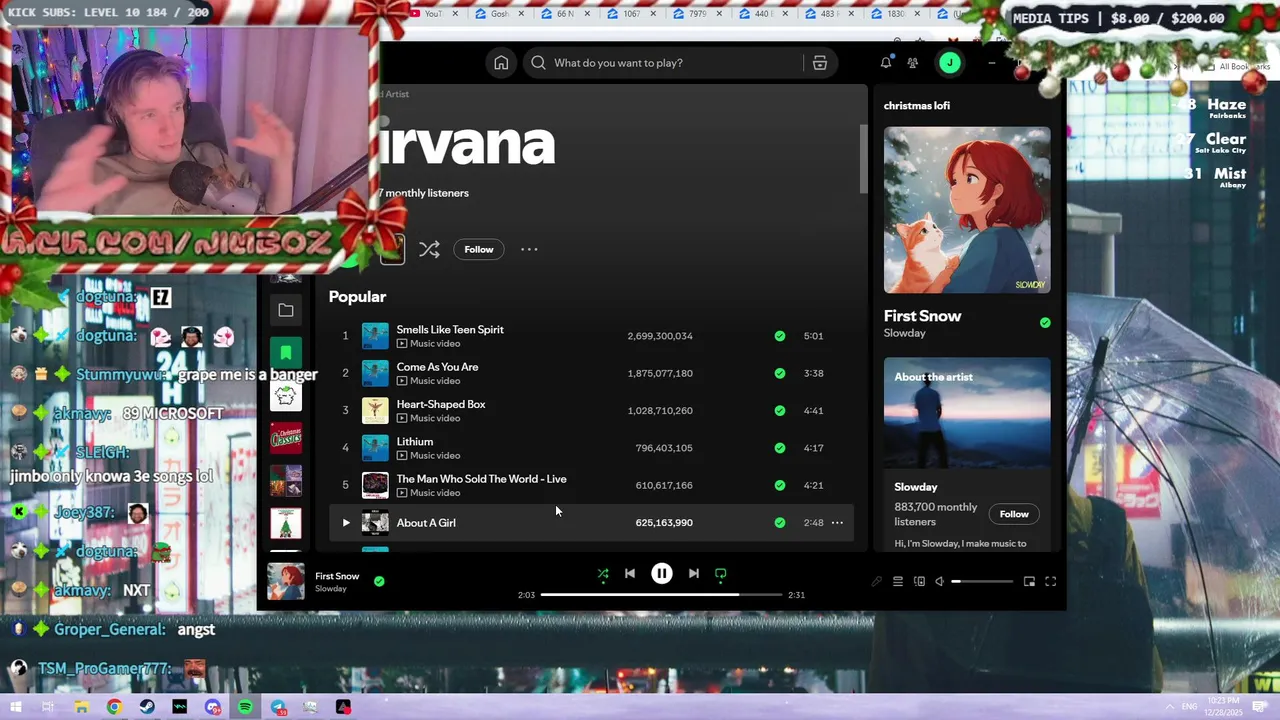Image resolution: width=1280 pixels, height=720 pixels.
Task: Follow the artist Nirvana
Action: (x=479, y=249)
